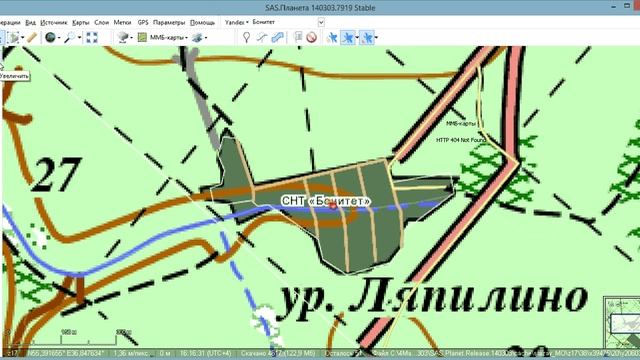The height and width of the screenshot is (360, 640).
Task: Add a new placemark pin
Action: pos(246,38)
